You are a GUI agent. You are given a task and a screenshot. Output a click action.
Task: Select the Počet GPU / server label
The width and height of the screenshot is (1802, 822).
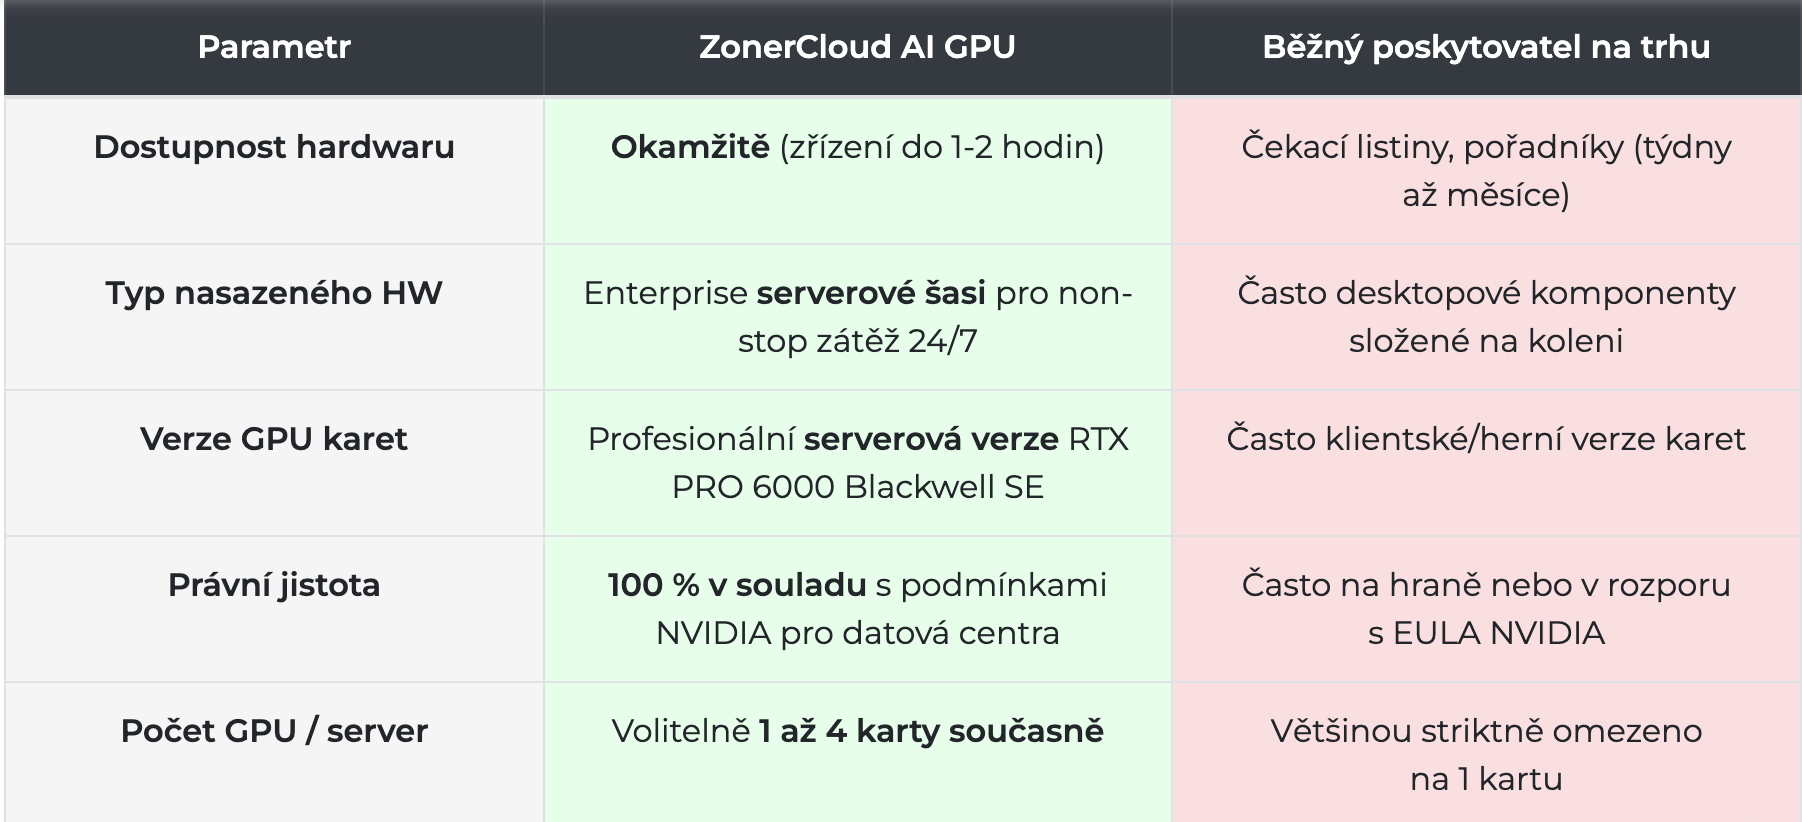[274, 731]
